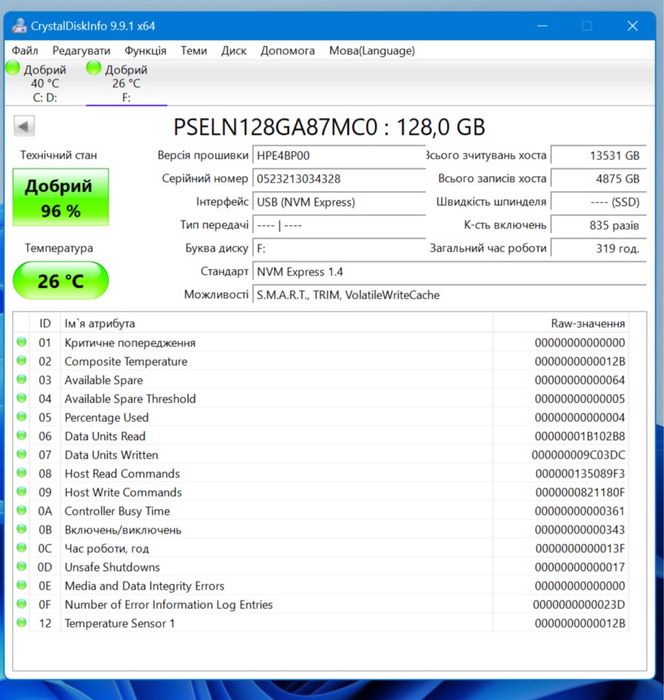Select the Controller Busy Time row
This screenshot has width=664, height=700.
click(321, 511)
